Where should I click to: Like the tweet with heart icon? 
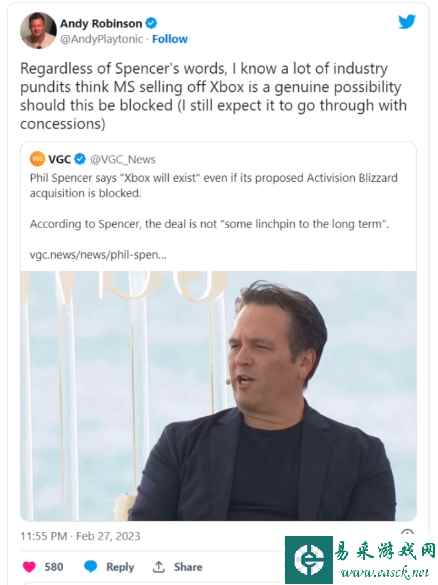pos(29,567)
